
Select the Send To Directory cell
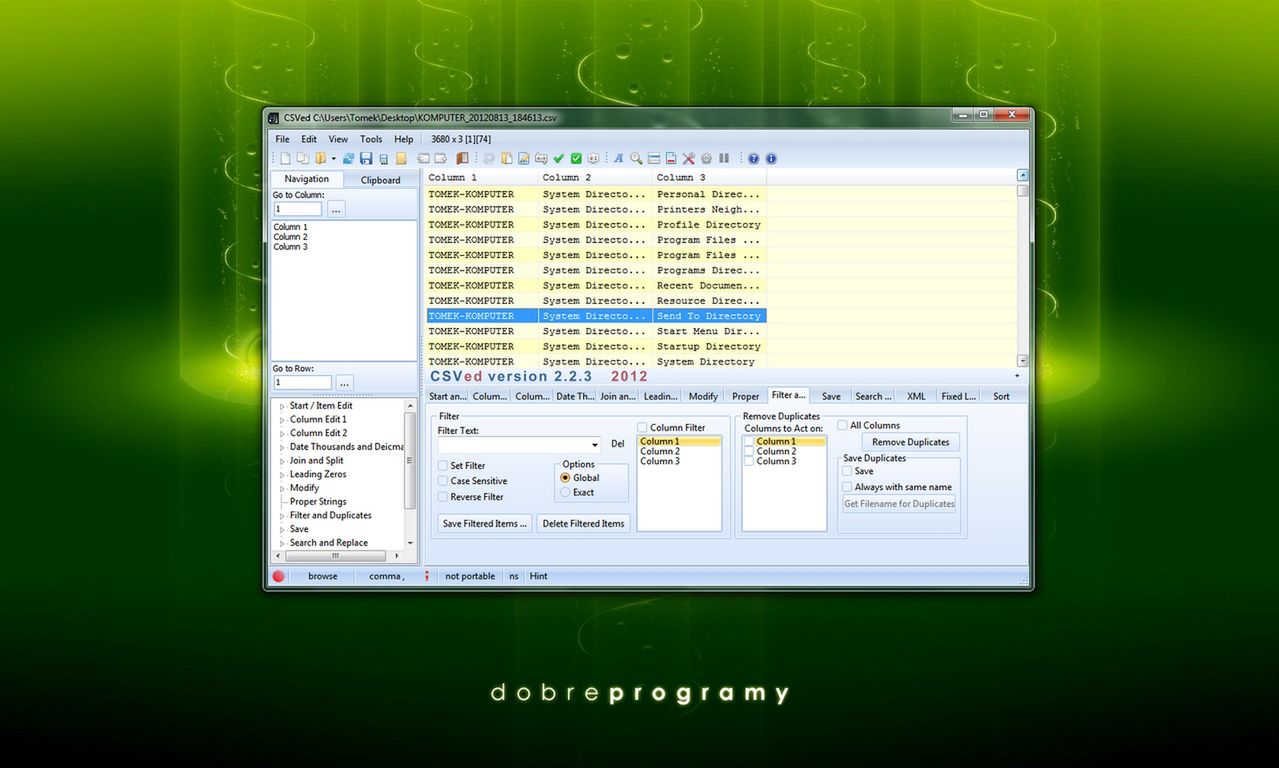709,316
